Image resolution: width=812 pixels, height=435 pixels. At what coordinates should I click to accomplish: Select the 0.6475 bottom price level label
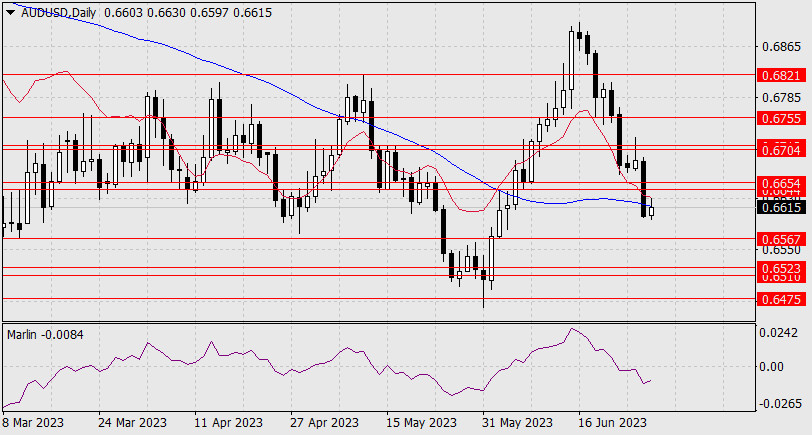point(781,298)
